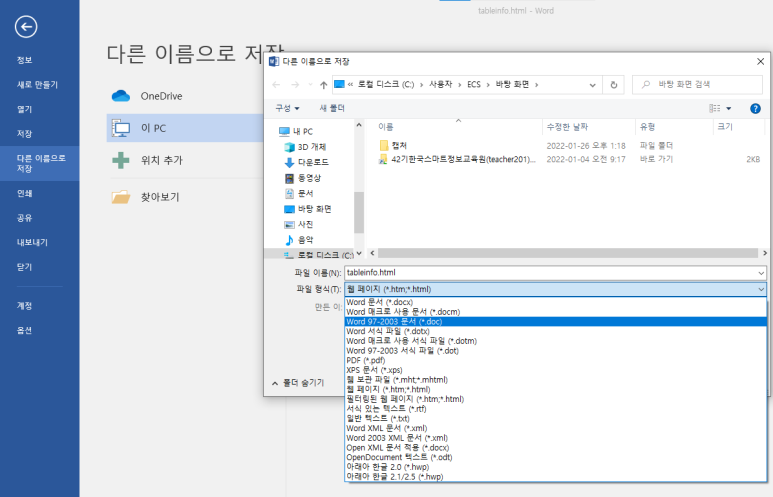773x497 pixels.
Task: Open the recent locations dropdown arrow
Action: pos(310,85)
